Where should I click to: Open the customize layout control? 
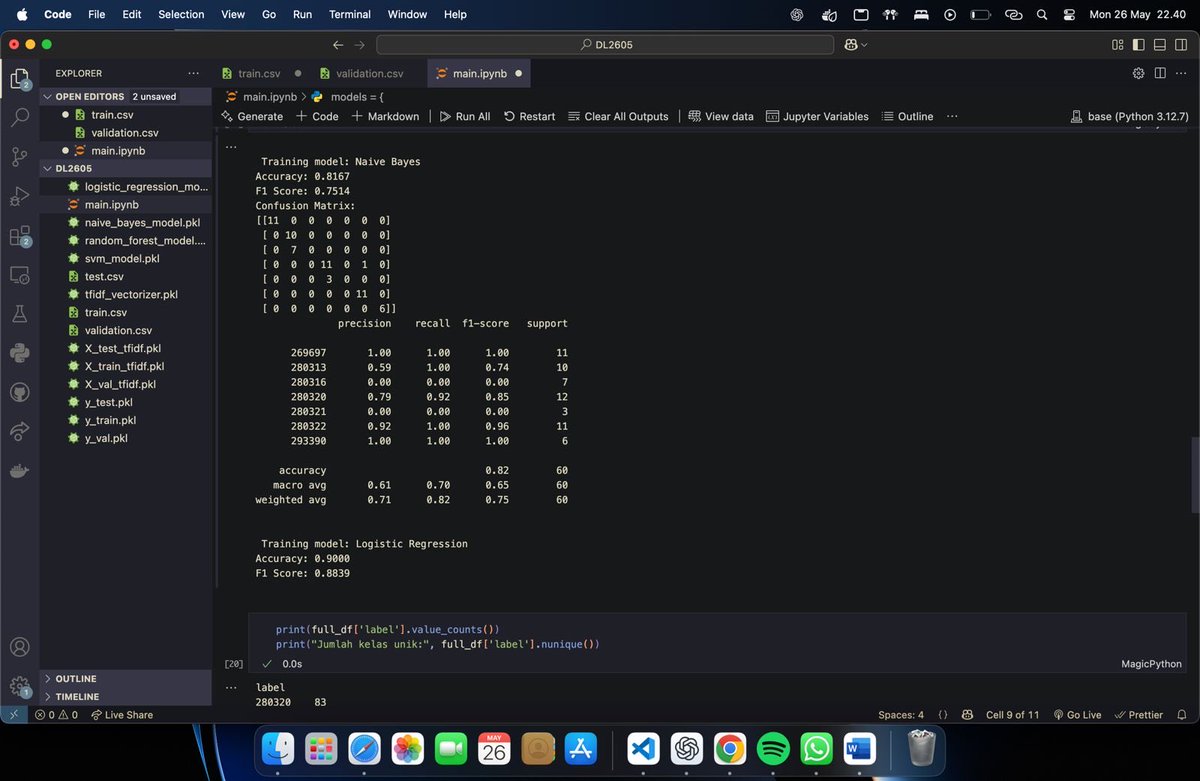(1117, 45)
